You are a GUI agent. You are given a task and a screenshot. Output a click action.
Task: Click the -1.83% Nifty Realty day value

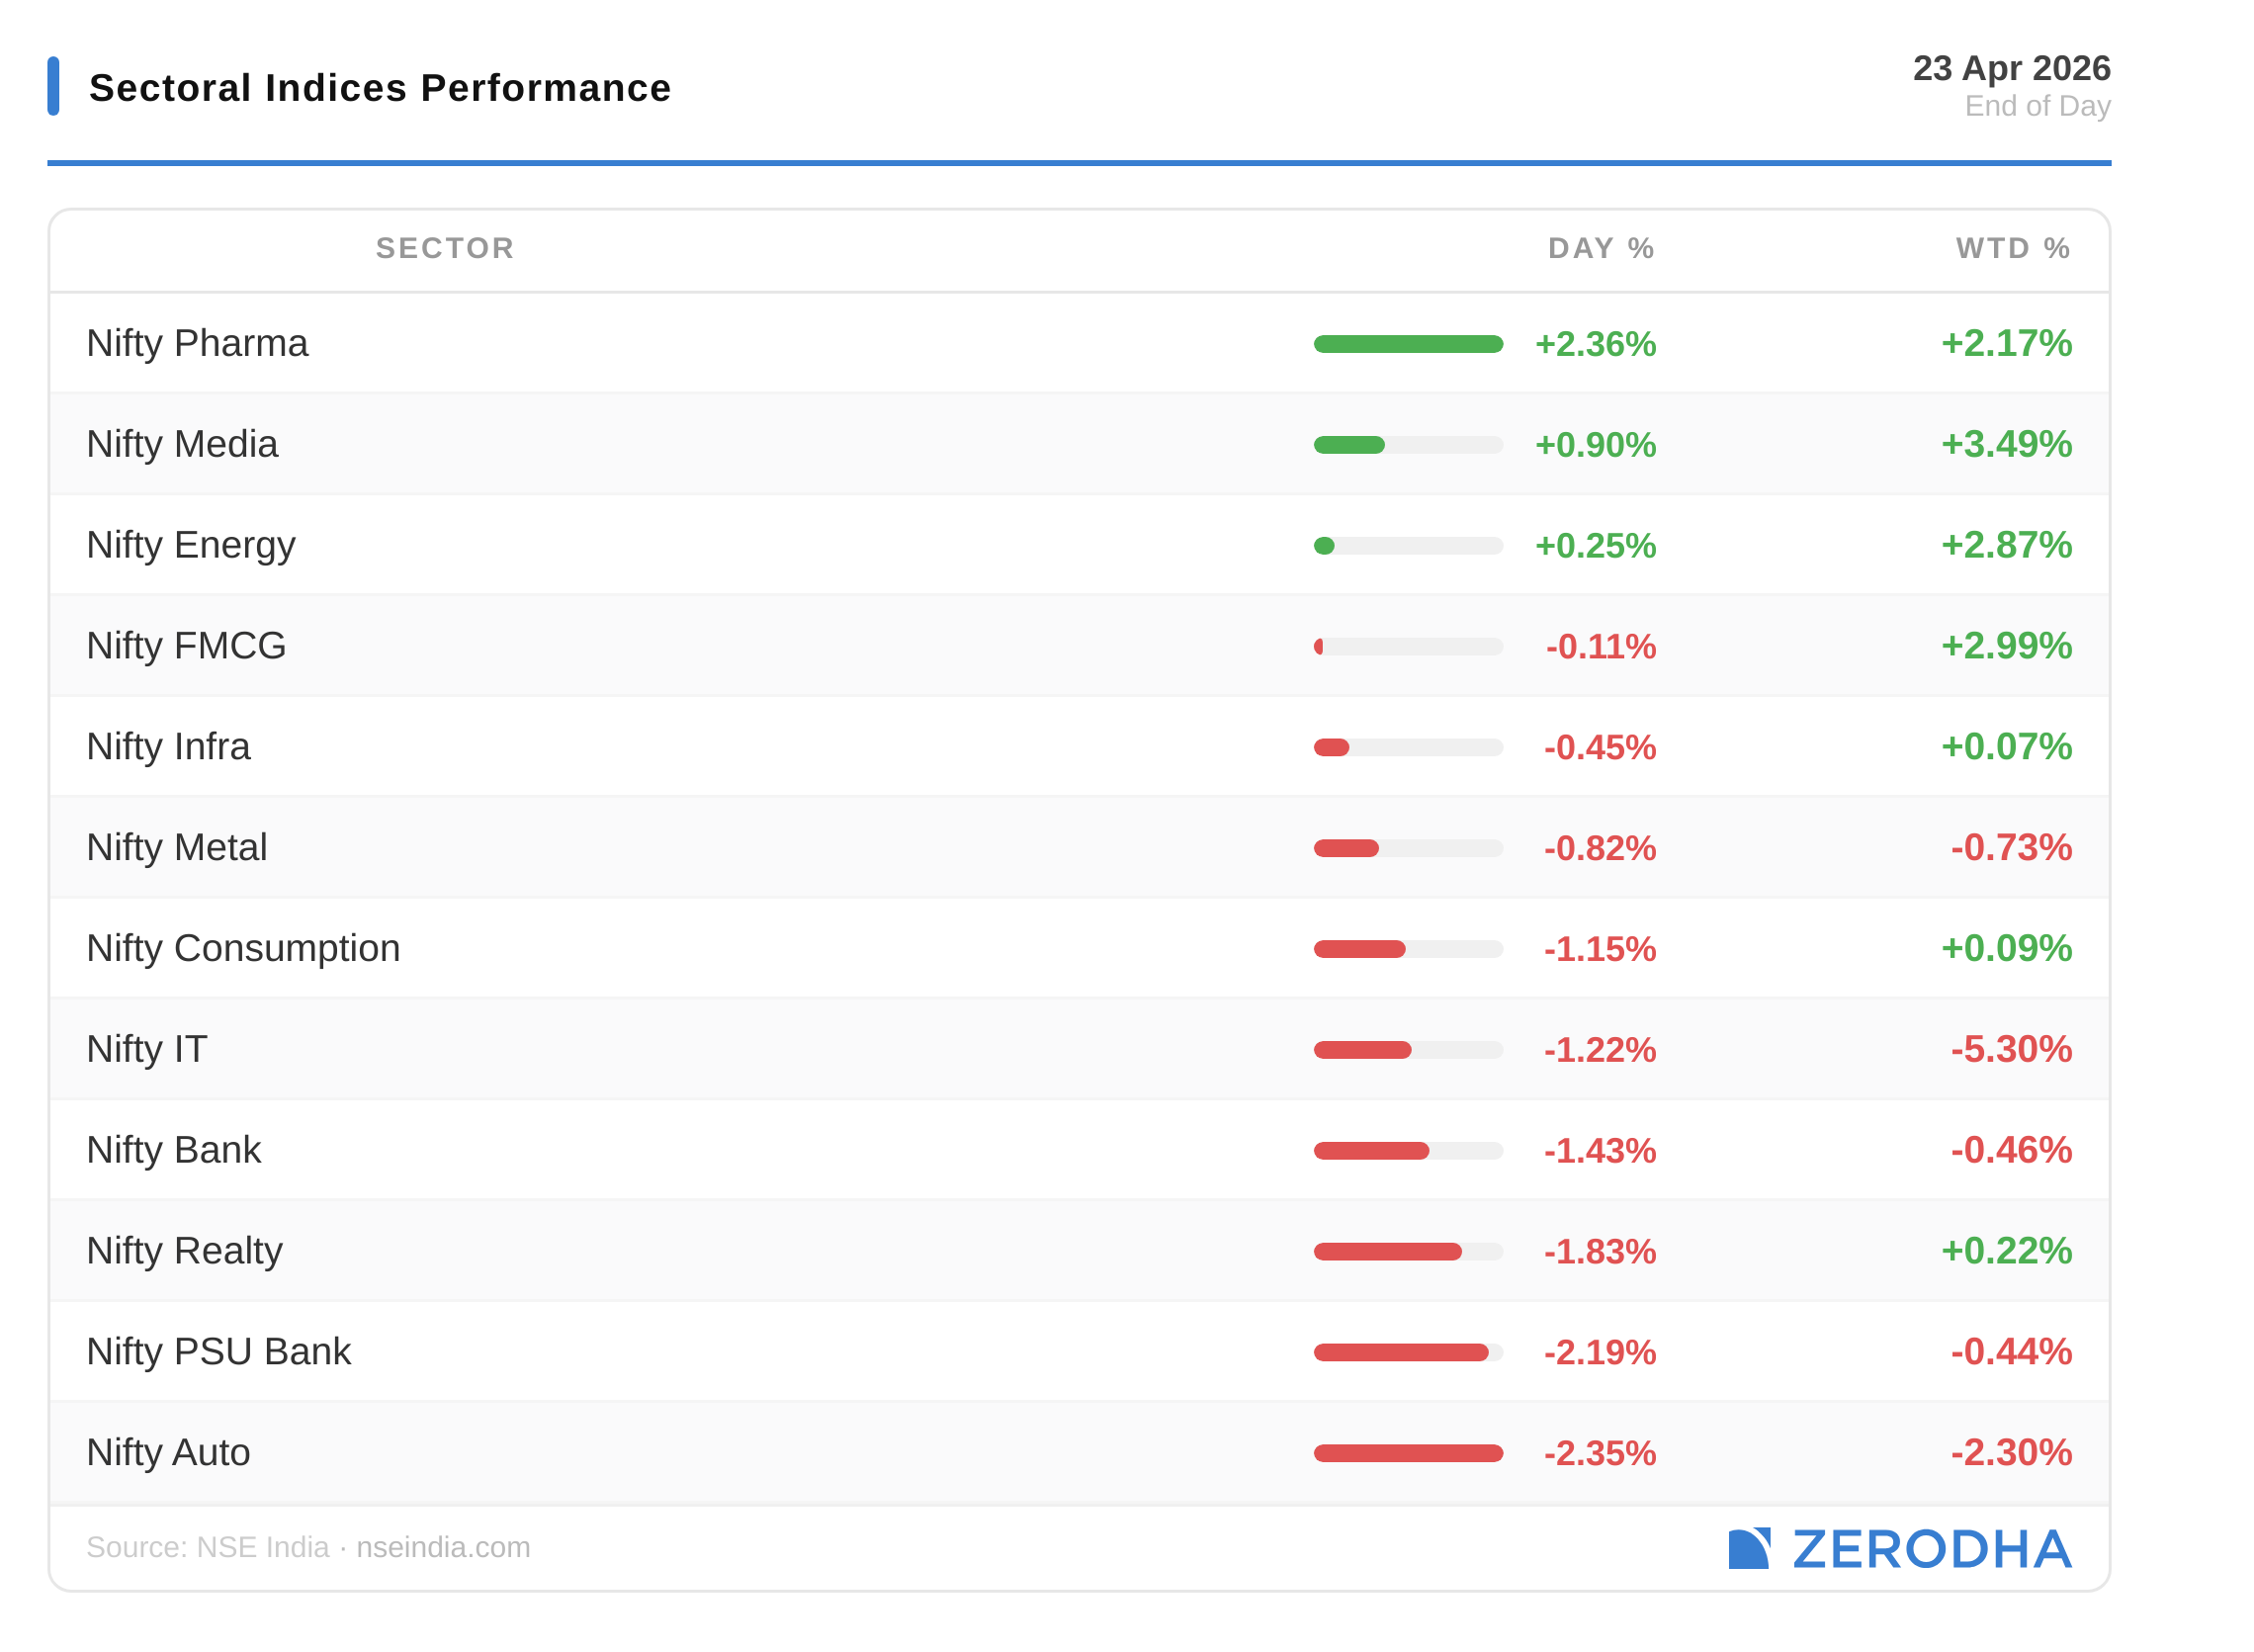click(1599, 1251)
